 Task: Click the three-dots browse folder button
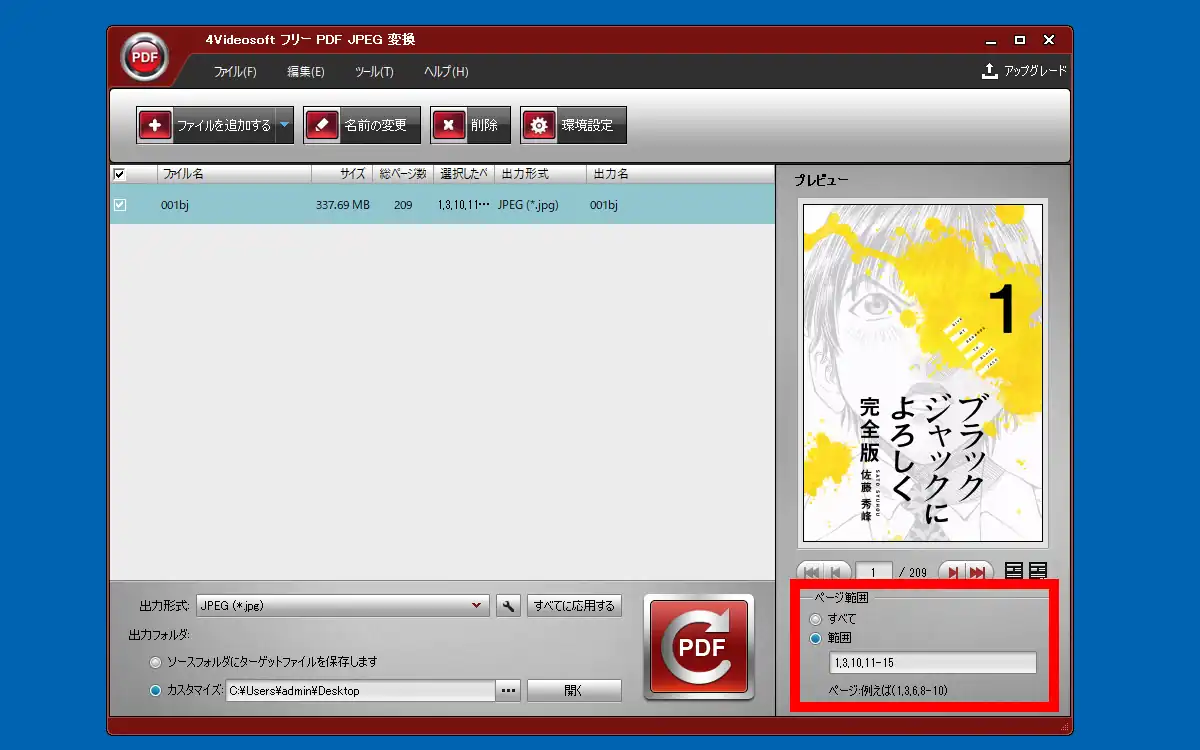[508, 690]
